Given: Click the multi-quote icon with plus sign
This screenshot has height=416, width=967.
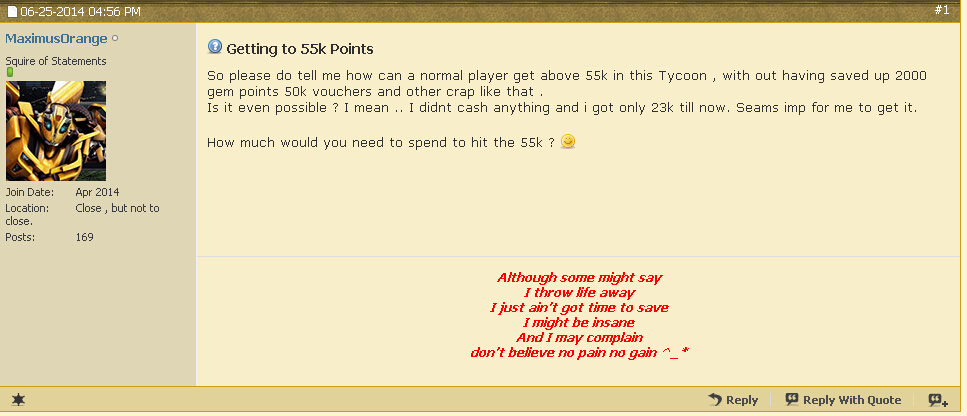Looking at the screenshot, I should pos(938,400).
